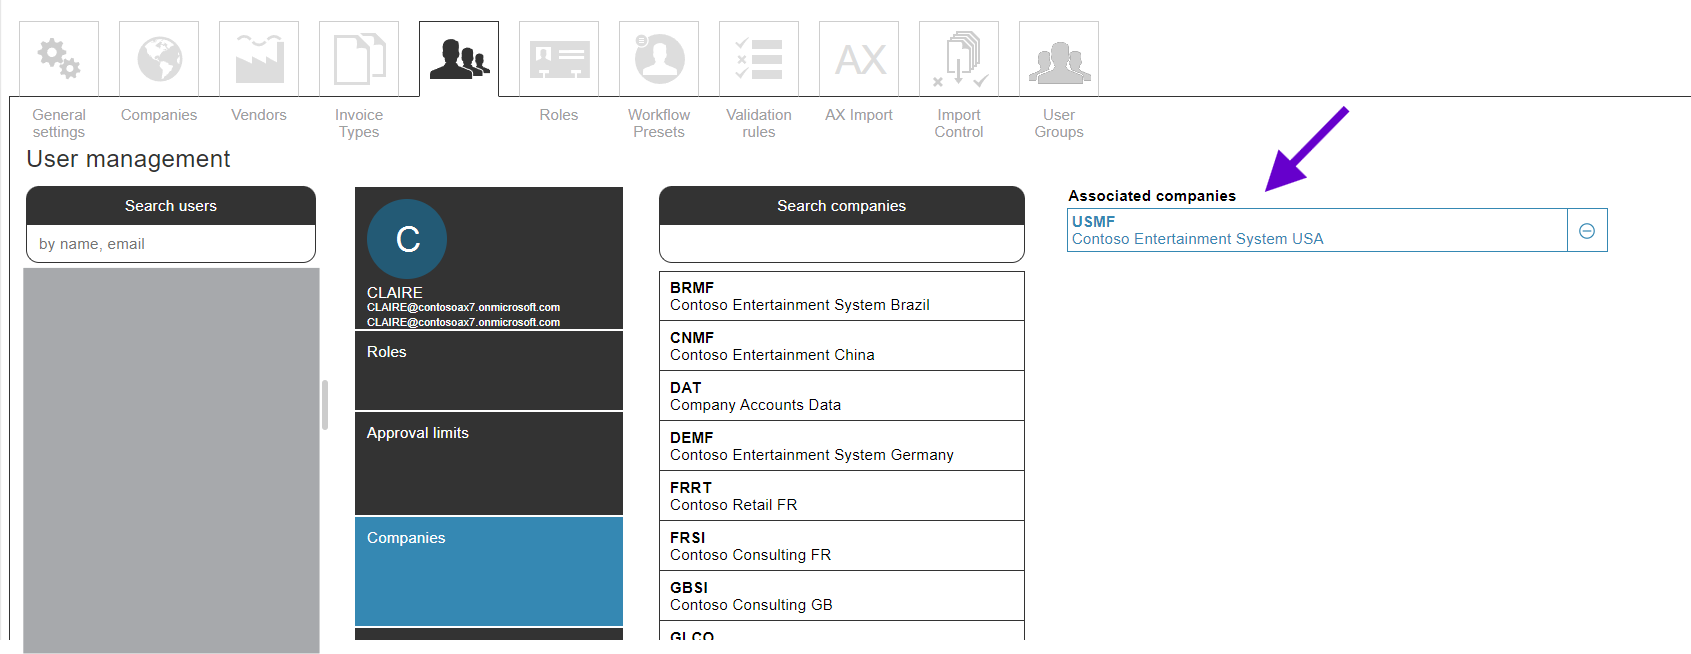Click associated company USMF Contoso Entertainment System USA
Viewport: 1691px width, 654px height.
1317,230
